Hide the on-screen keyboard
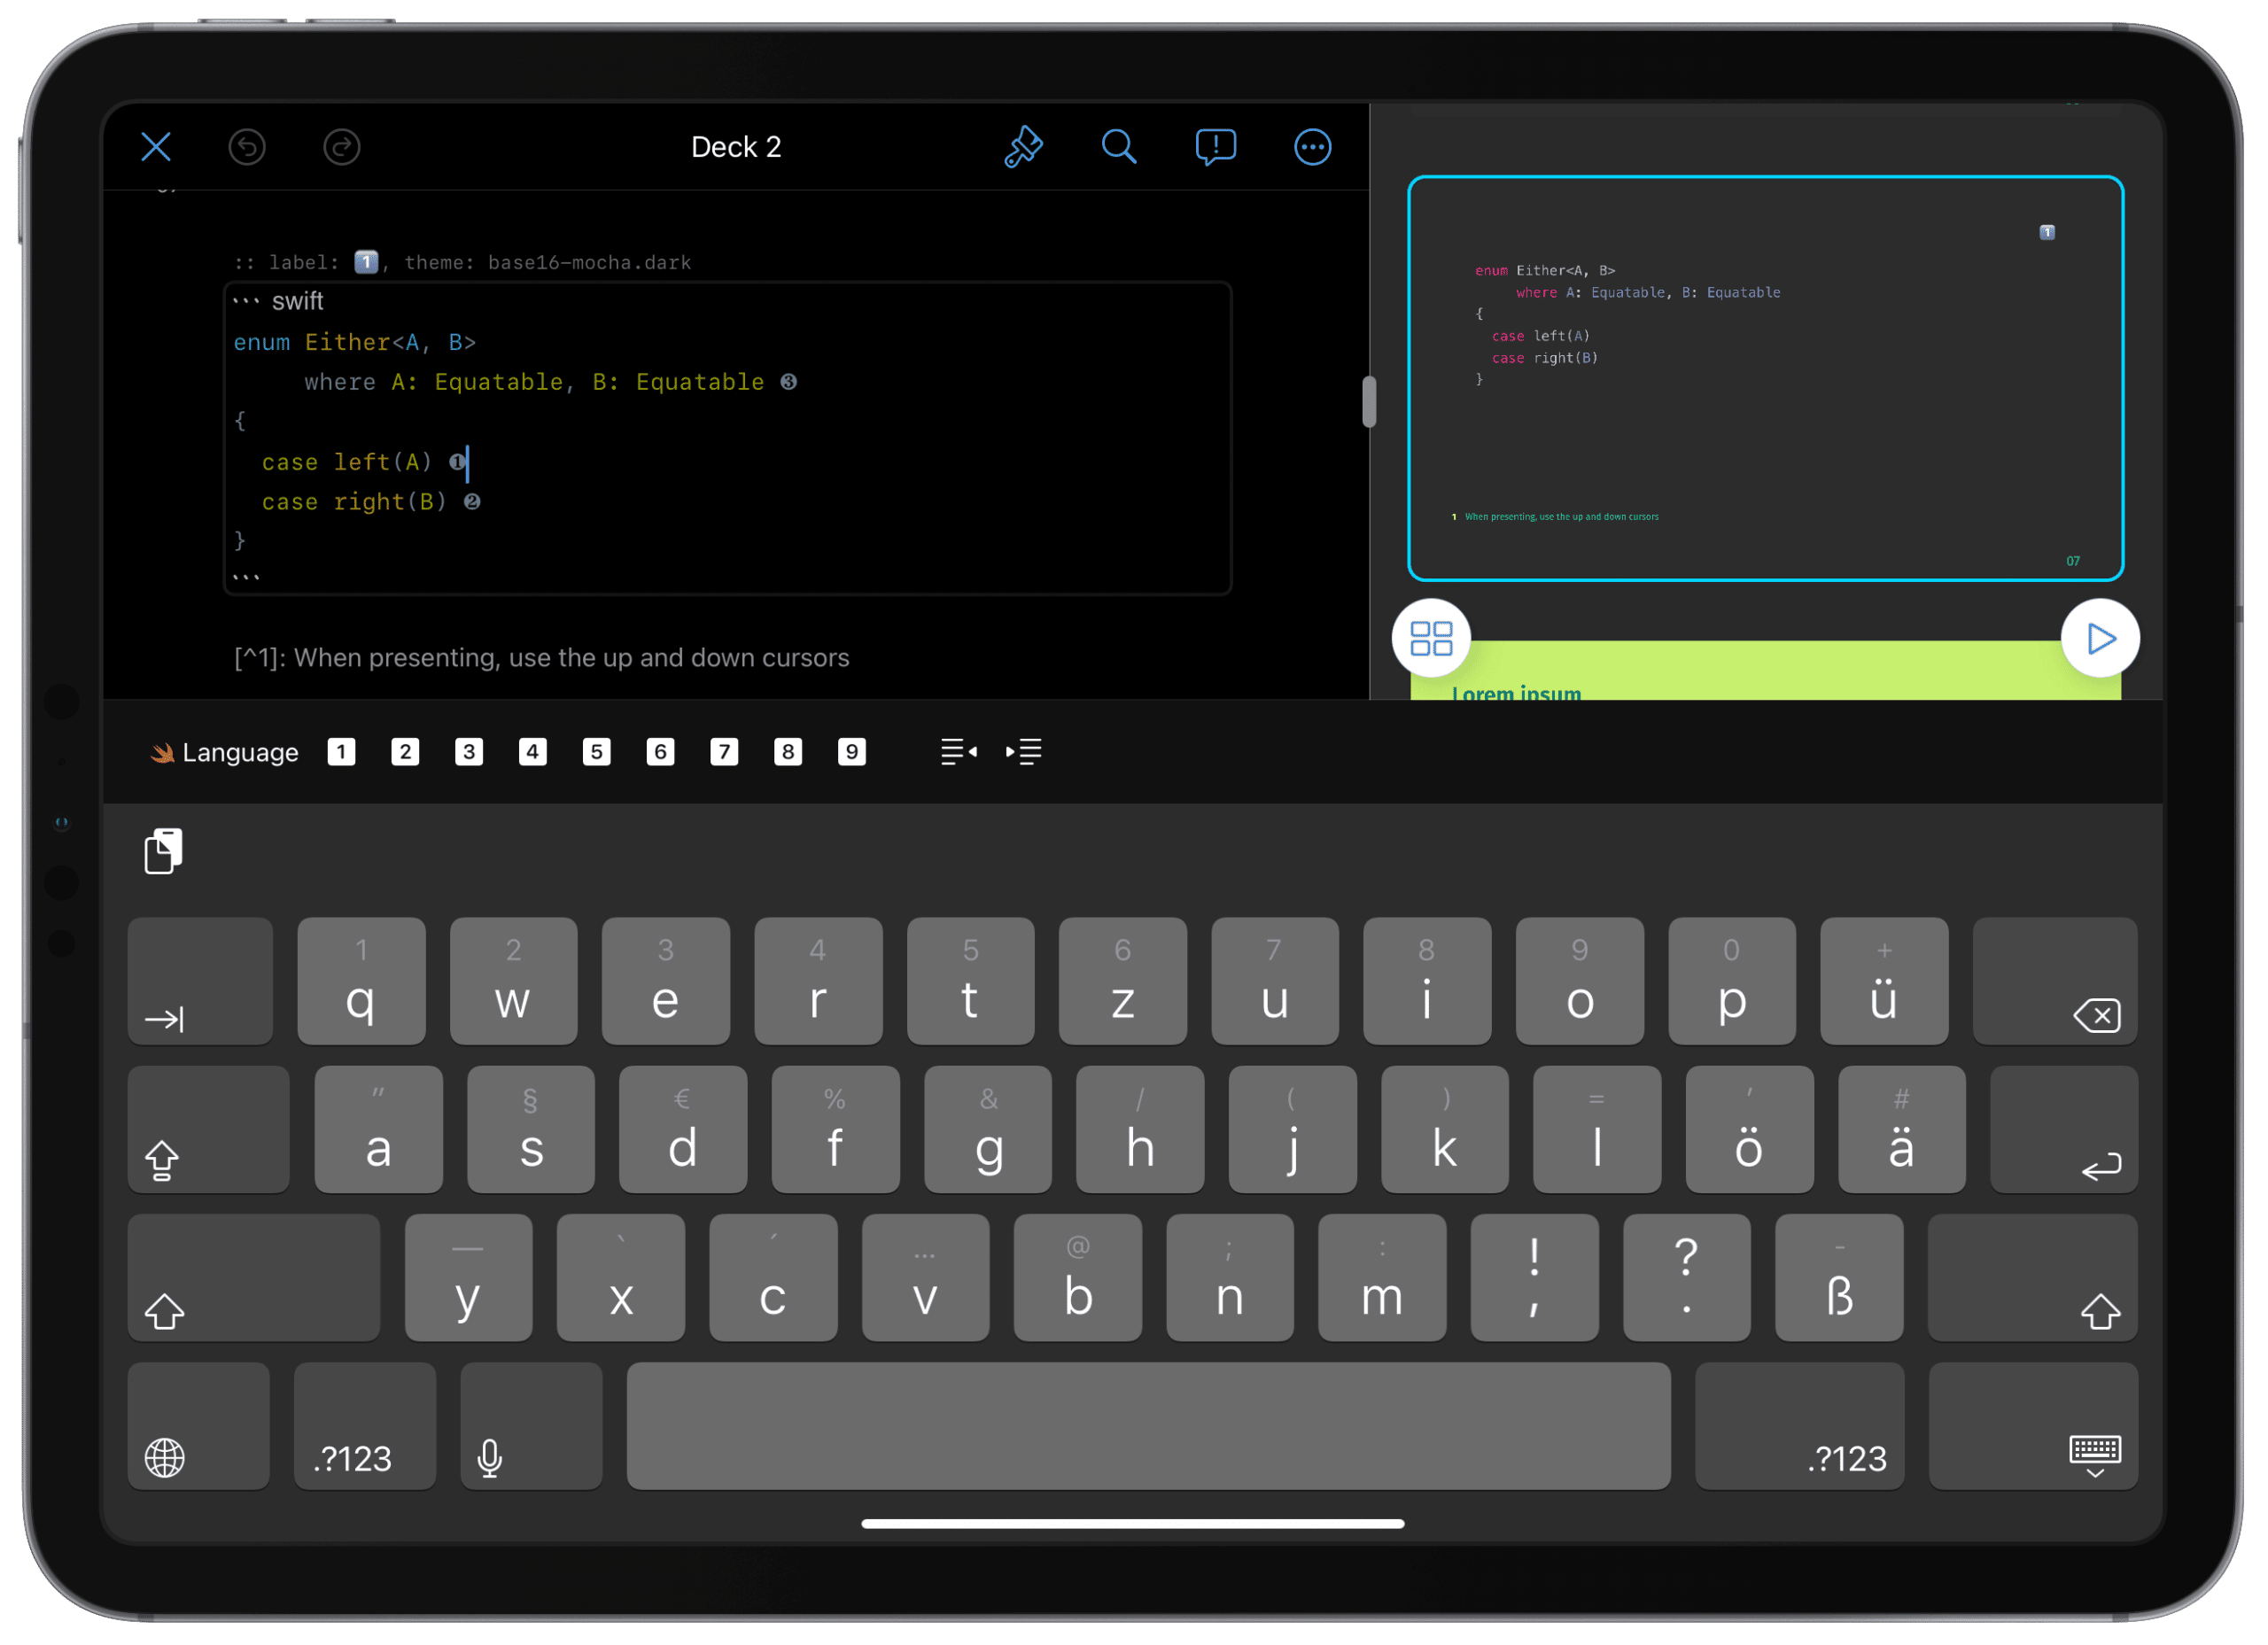This screenshot has width=2268, height=1645. pos(2033,1426)
